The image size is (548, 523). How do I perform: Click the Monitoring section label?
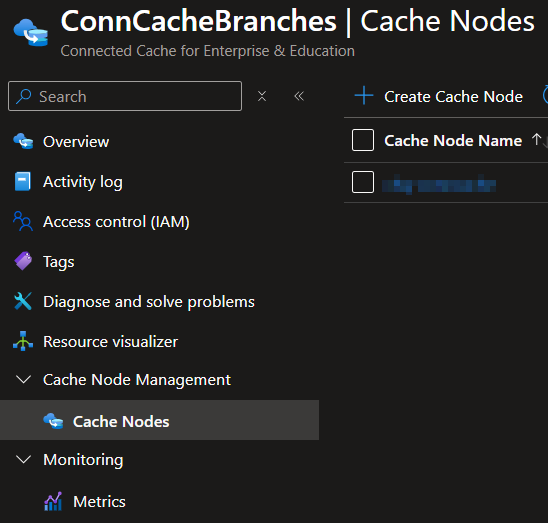(83, 460)
